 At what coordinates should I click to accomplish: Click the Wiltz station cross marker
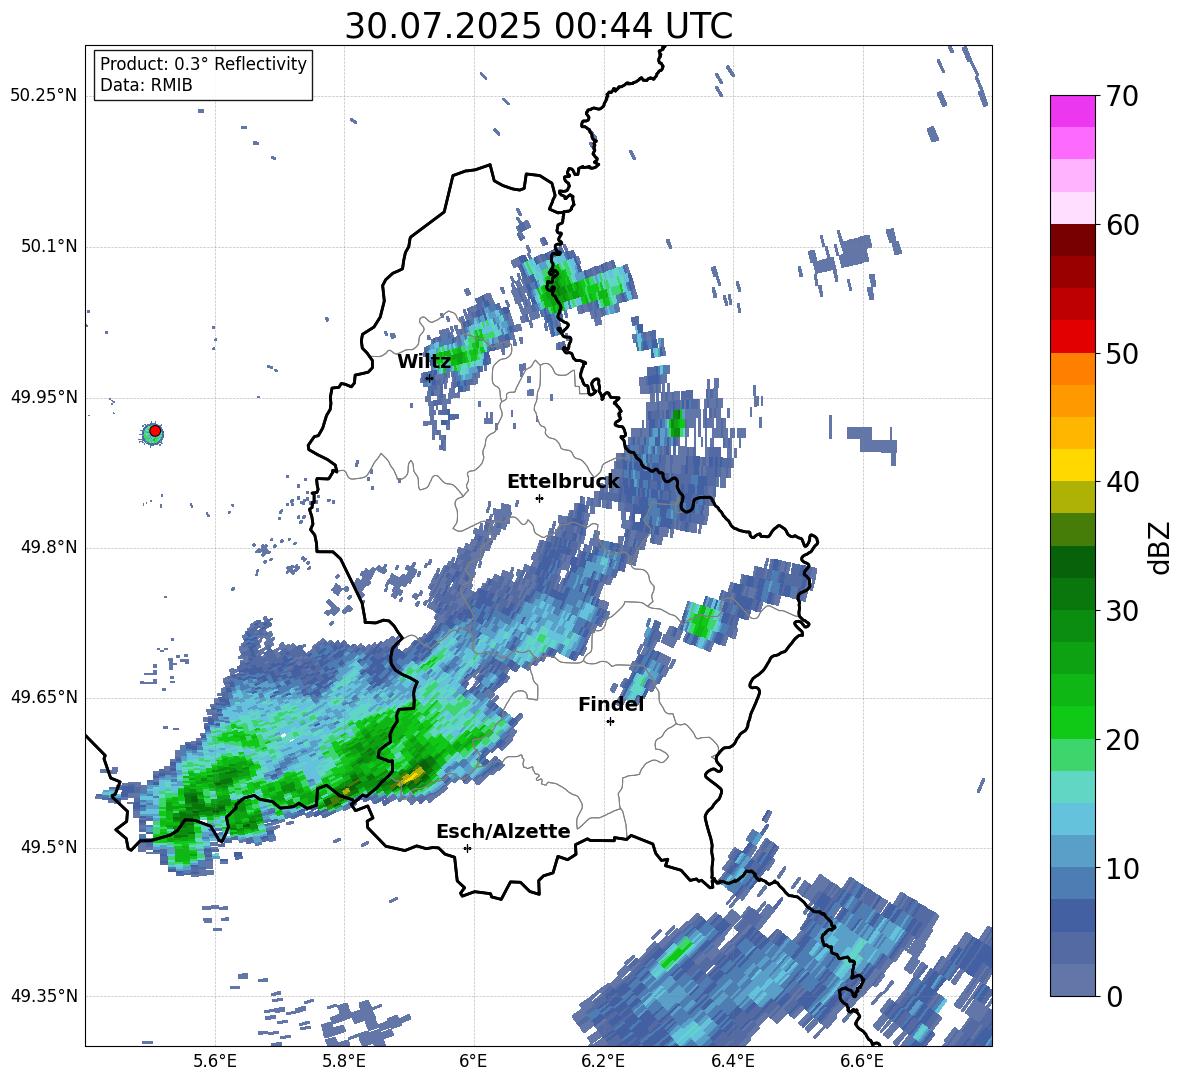click(430, 378)
